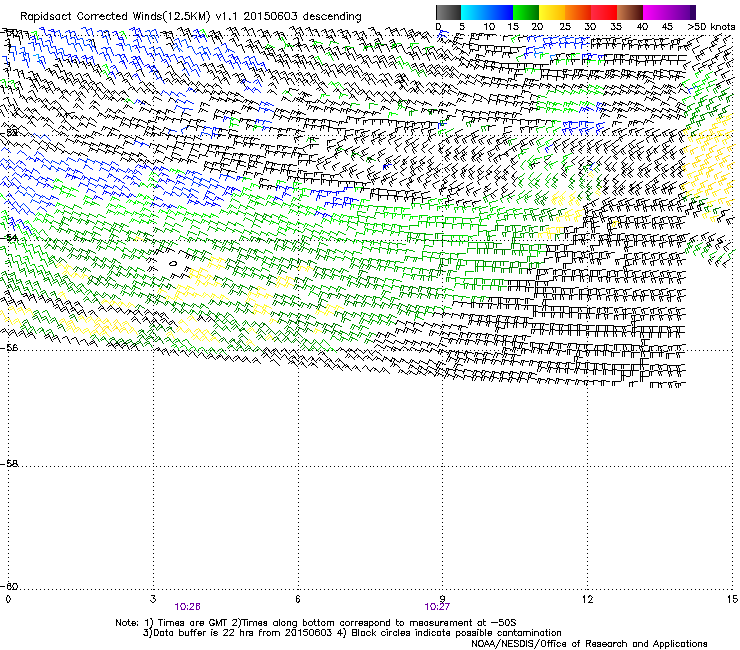The width and height of the screenshot is (740, 650).
Task: Select the green 15–20 knot legend band
Action: 526,12
